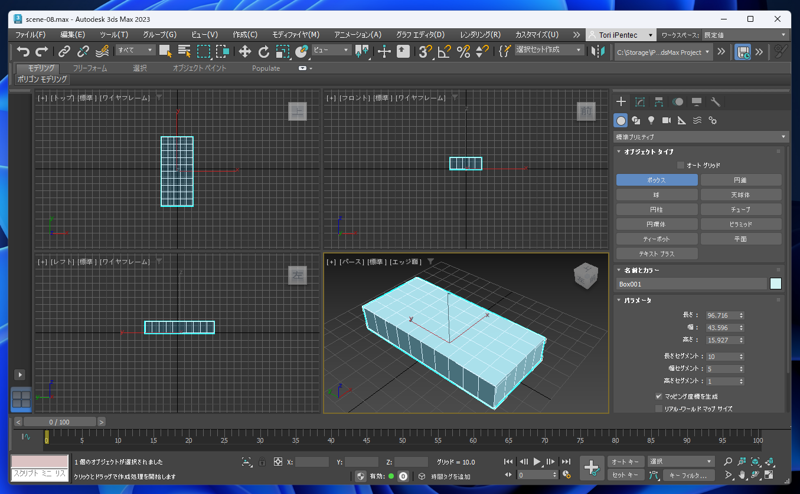Toggle Window/Crossing selection icon
The width and height of the screenshot is (800, 494).
pos(222,51)
